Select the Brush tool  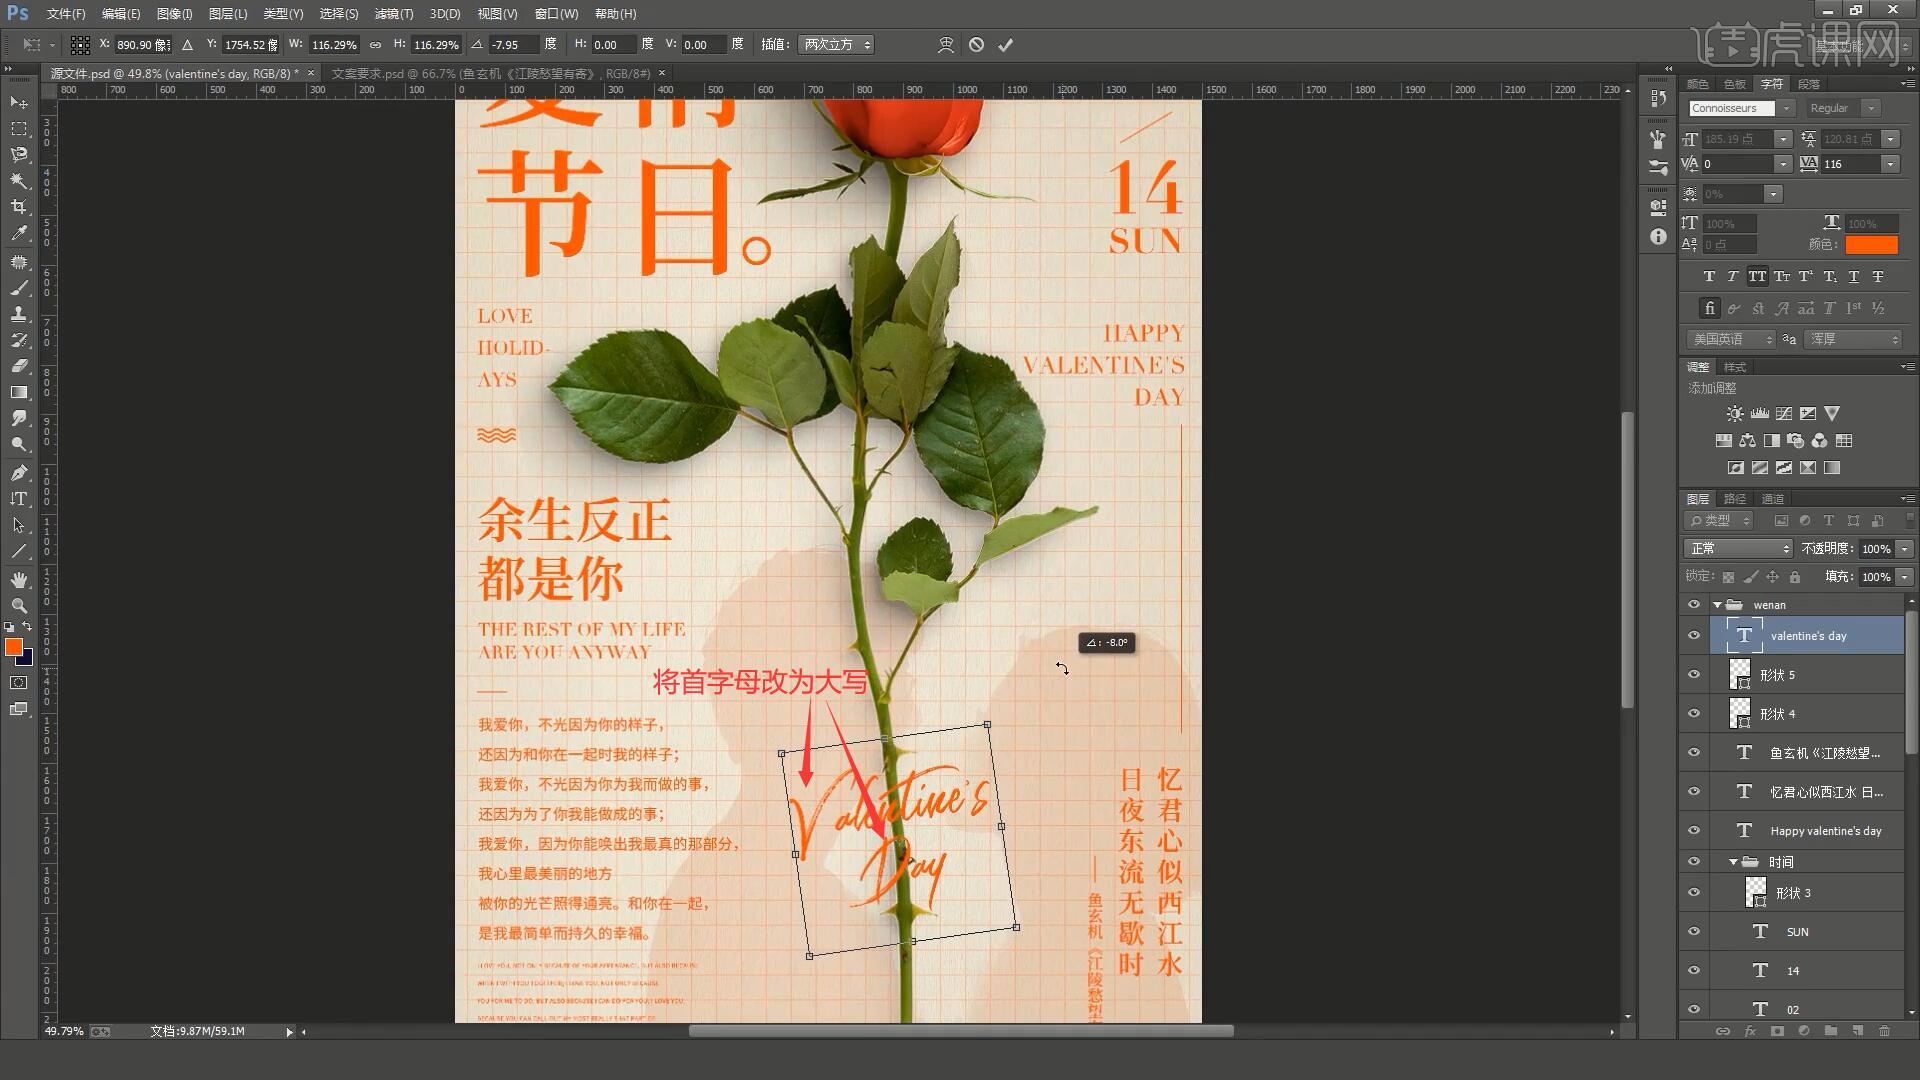pos(19,288)
